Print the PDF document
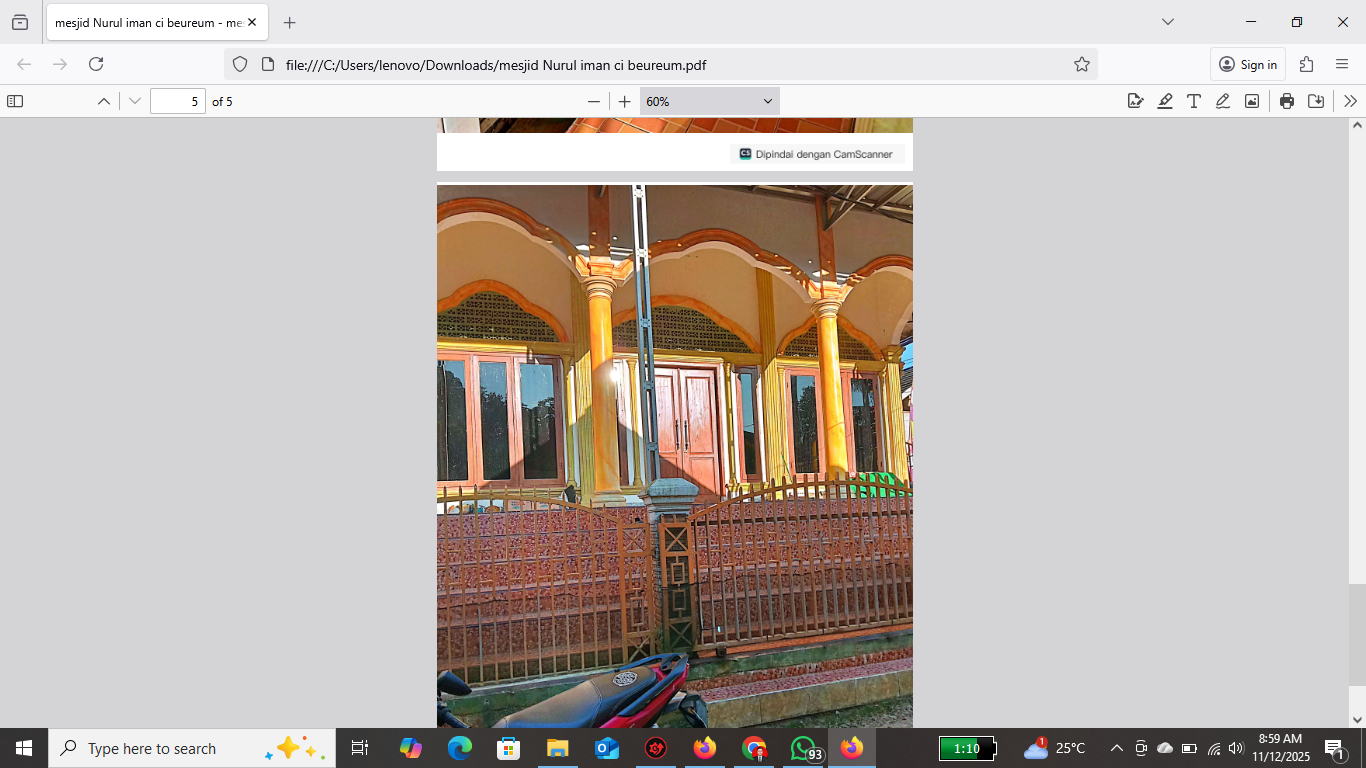 (x=1287, y=101)
